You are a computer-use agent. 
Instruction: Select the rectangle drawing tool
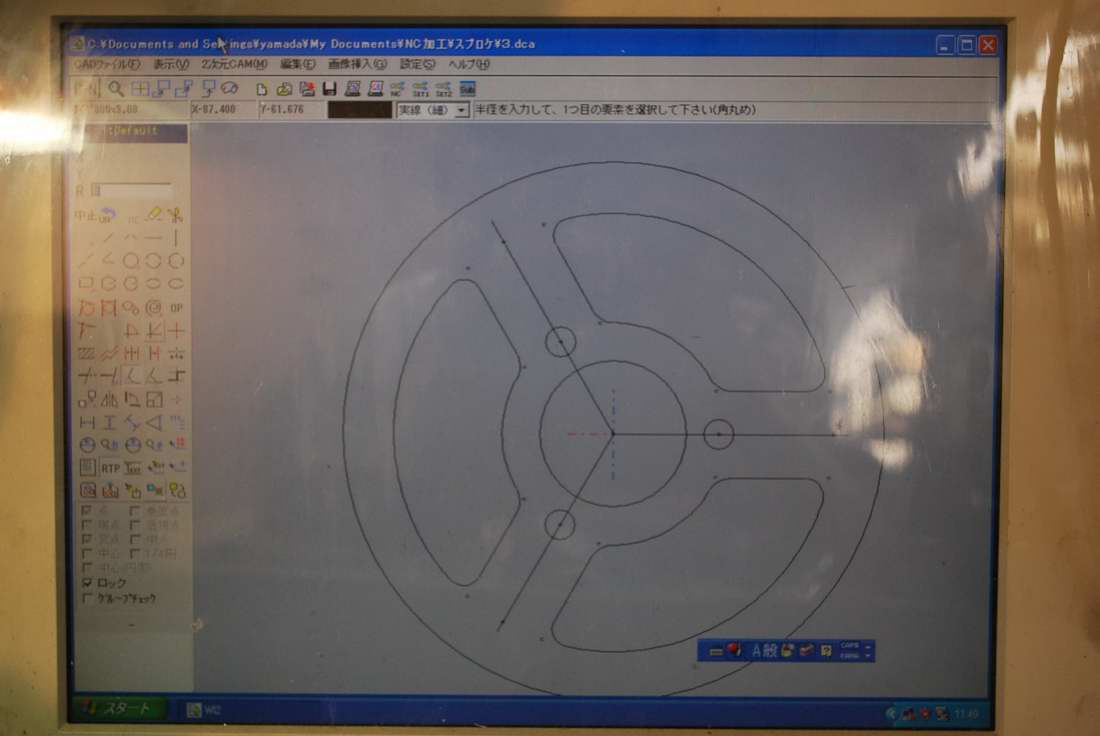point(86,283)
